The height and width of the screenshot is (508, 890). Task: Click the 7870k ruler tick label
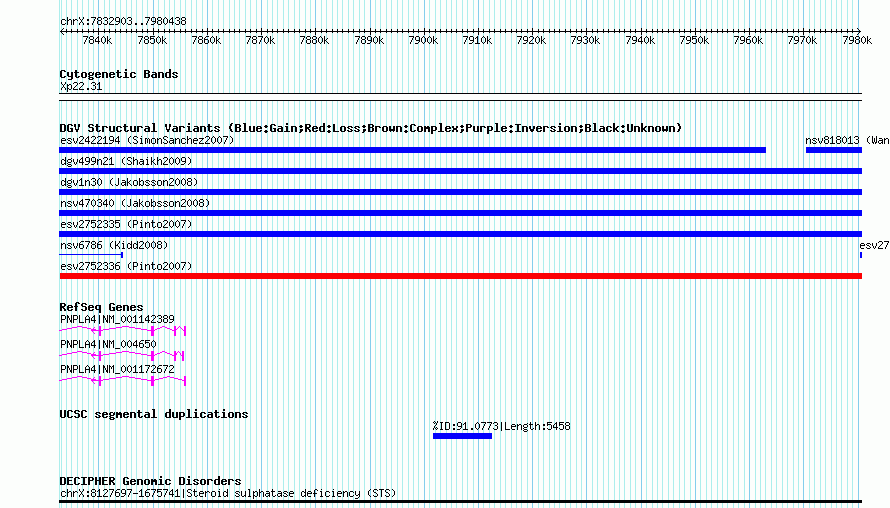pyautogui.click(x=260, y=40)
